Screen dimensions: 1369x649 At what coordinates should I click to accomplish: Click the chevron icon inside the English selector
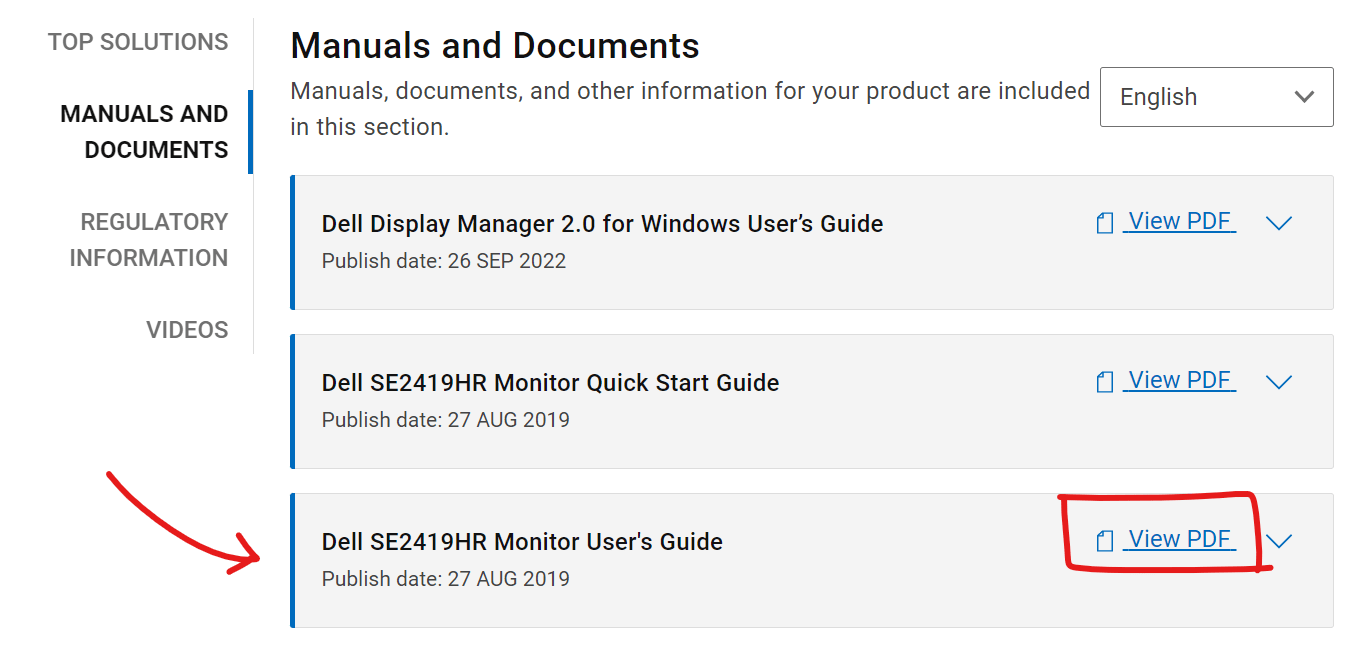(1304, 96)
